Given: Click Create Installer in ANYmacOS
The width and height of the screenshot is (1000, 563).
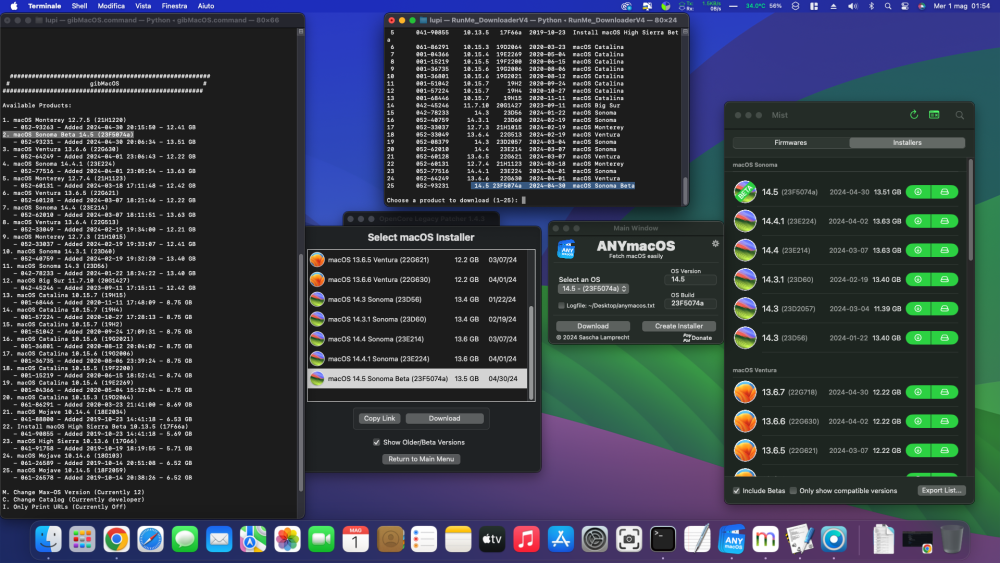Looking at the screenshot, I should click(x=679, y=326).
